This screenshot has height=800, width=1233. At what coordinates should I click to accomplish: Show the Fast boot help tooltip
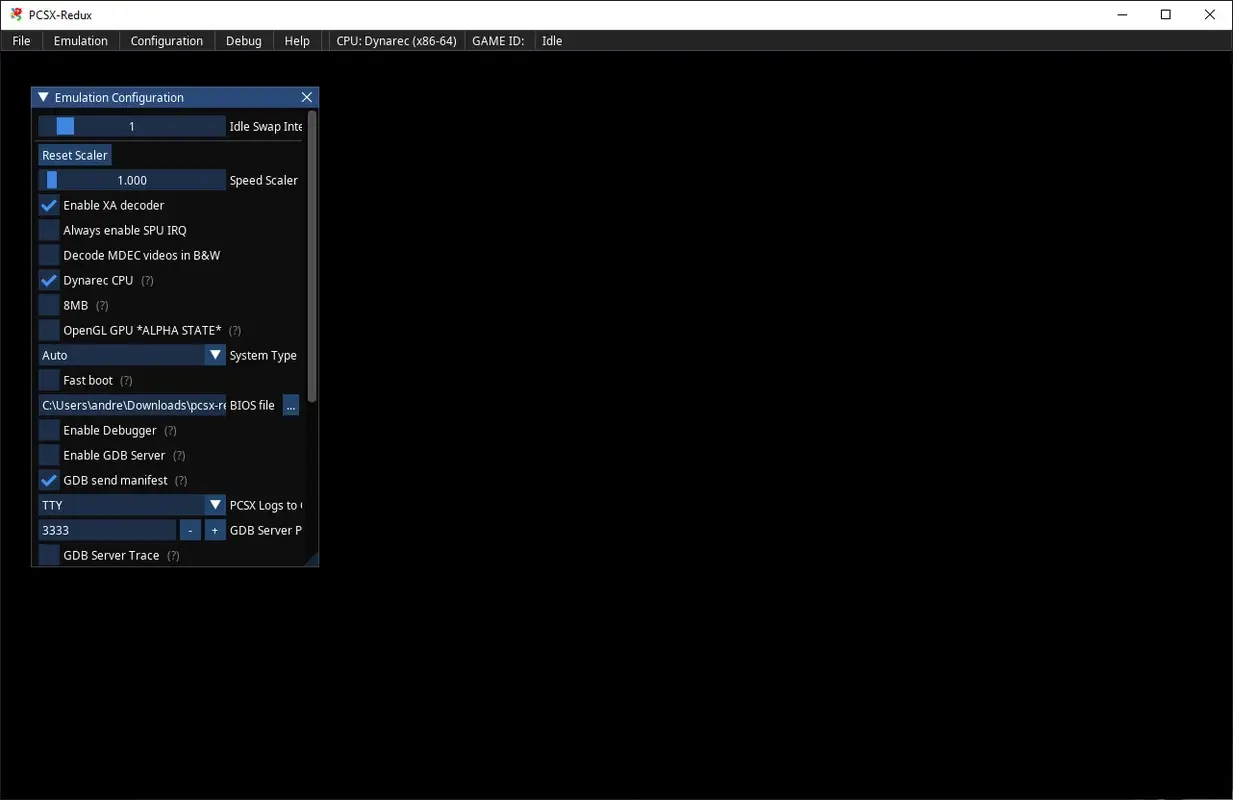[126, 380]
